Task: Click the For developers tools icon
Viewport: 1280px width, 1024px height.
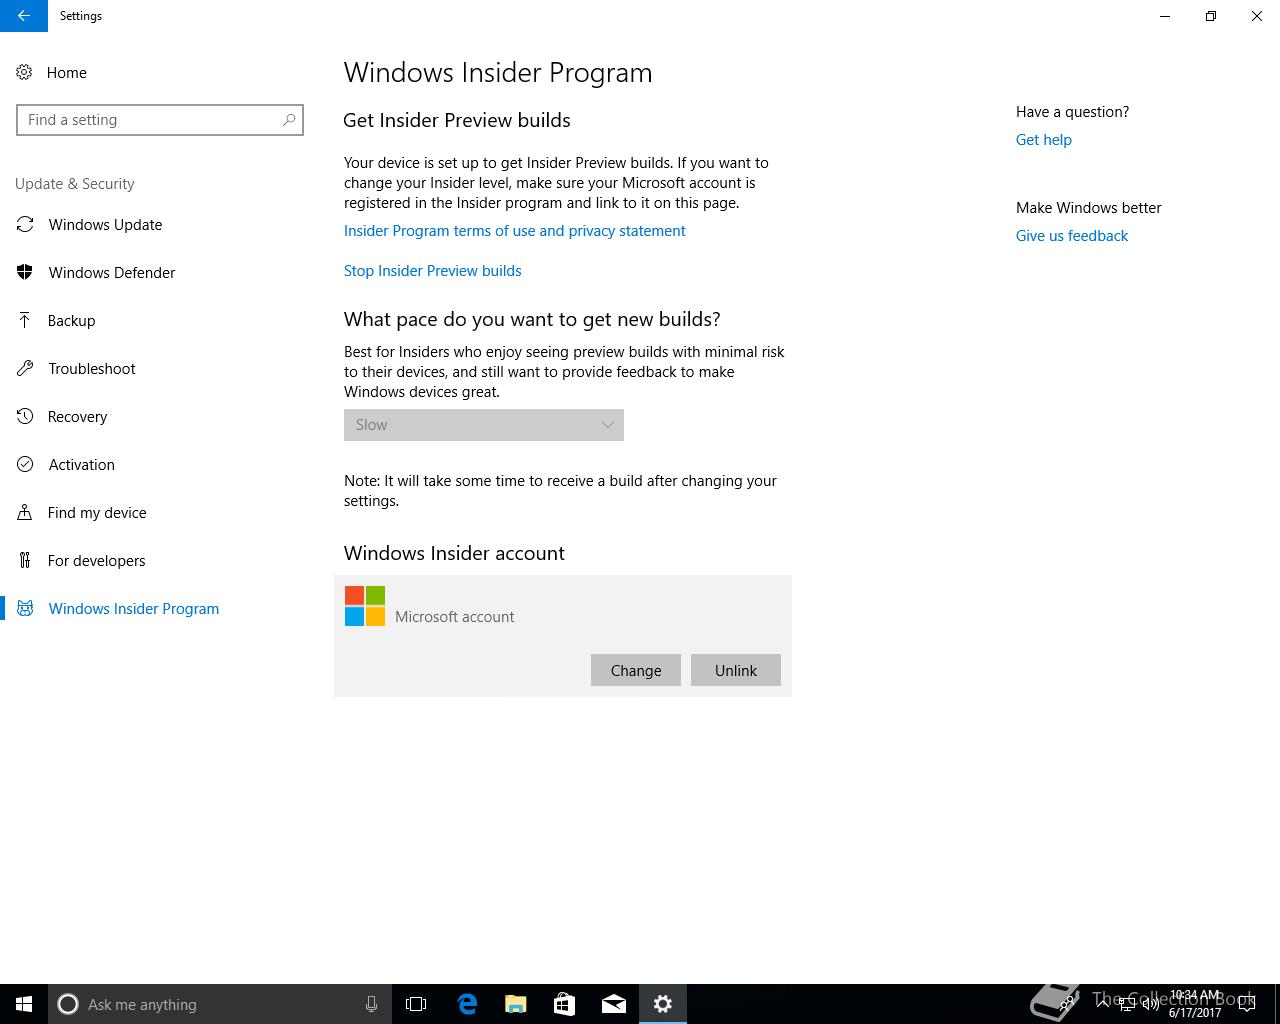Action: 25,560
